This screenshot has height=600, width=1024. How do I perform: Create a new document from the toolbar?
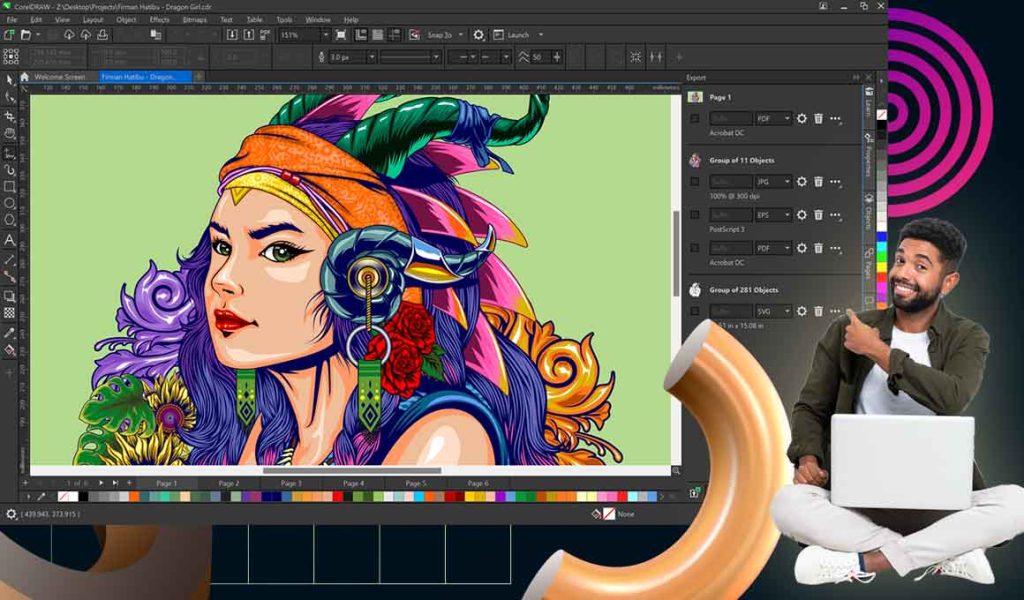[9, 35]
